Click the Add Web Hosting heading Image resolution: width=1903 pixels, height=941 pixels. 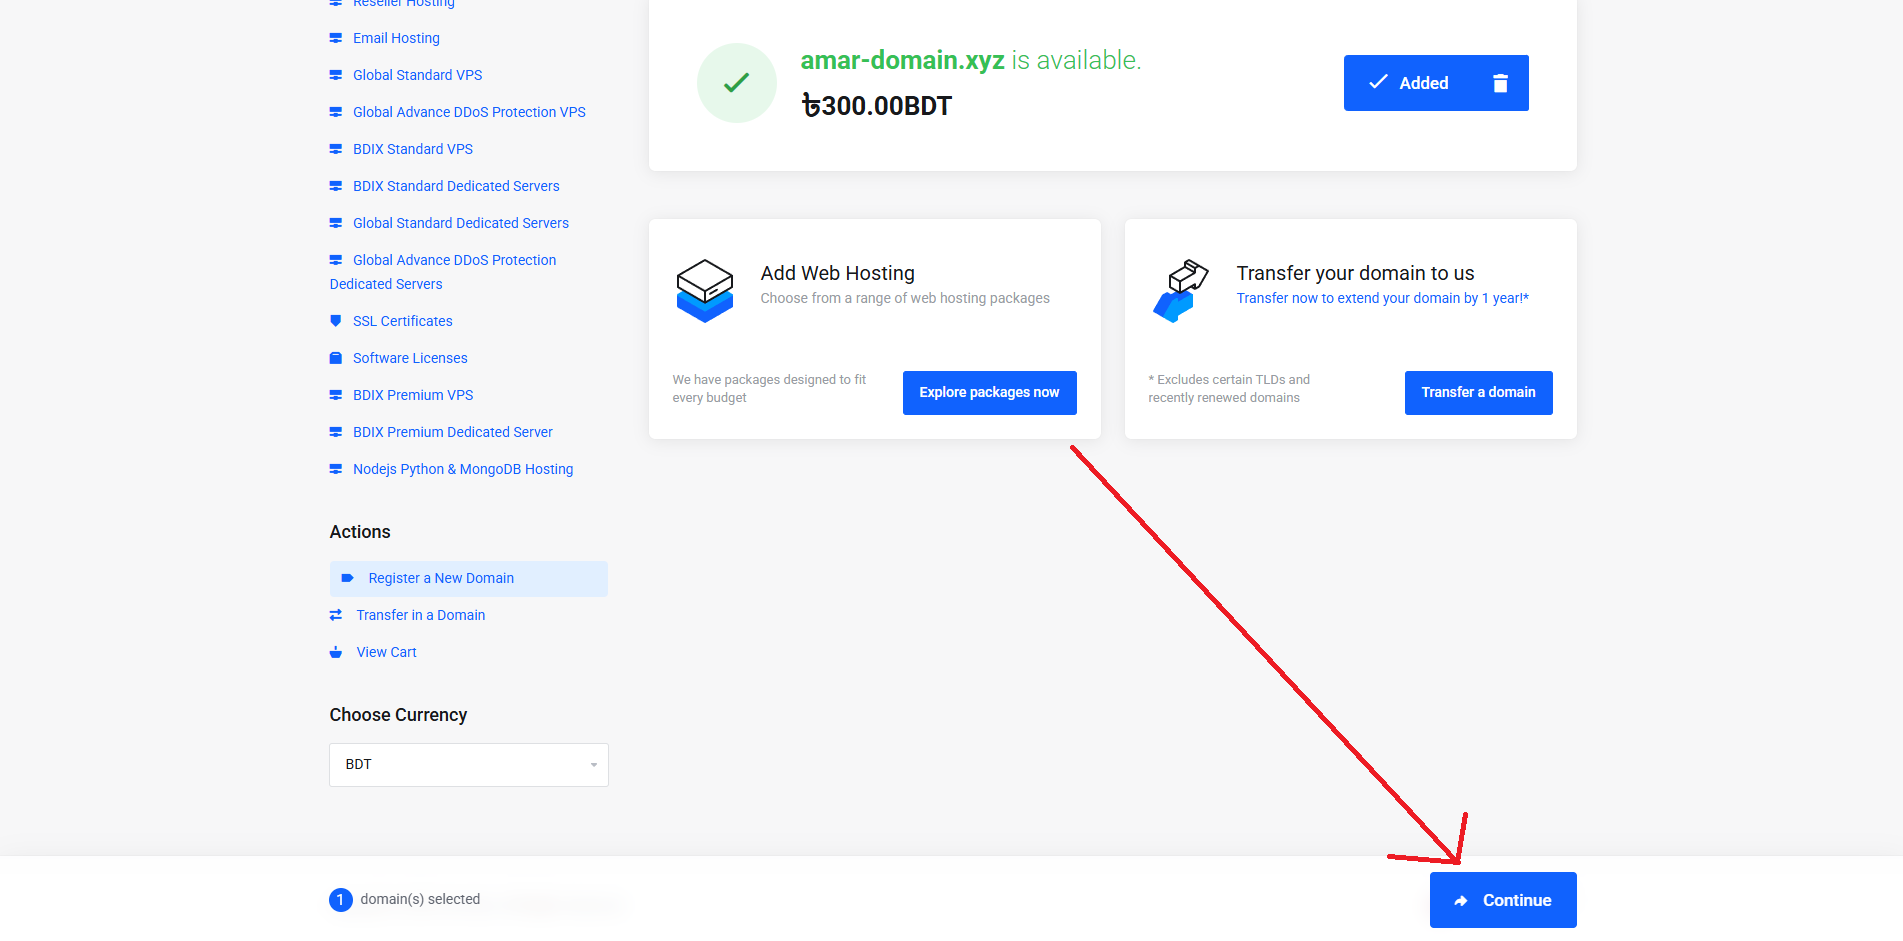pos(838,273)
